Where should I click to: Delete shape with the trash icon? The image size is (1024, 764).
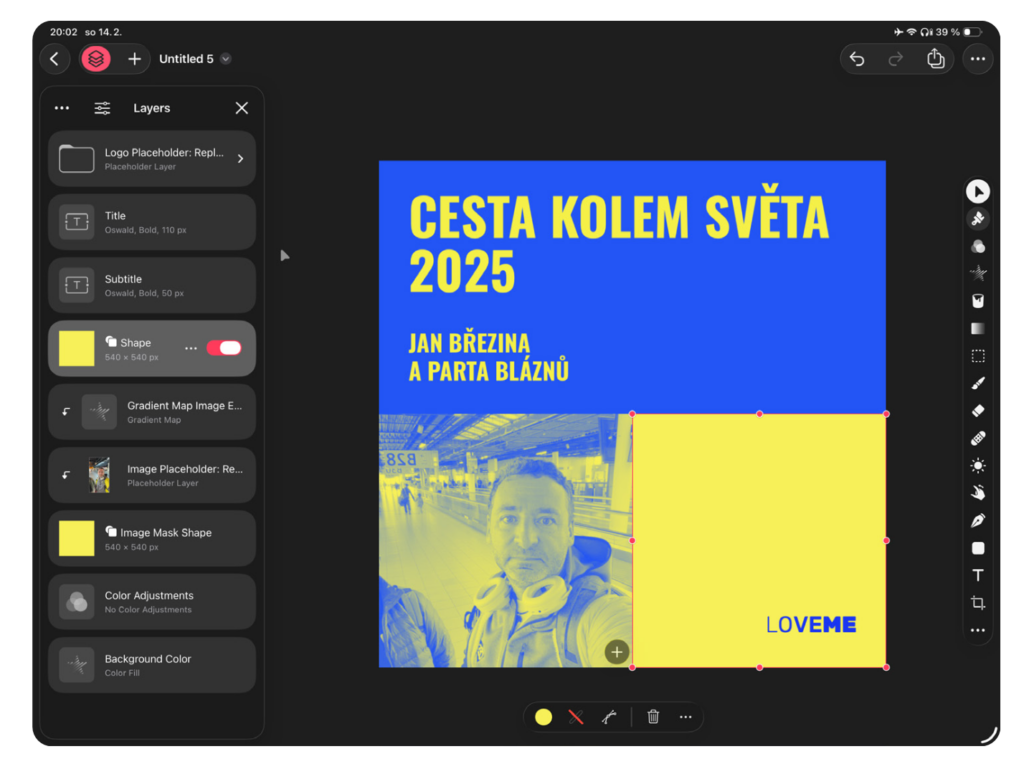[653, 716]
